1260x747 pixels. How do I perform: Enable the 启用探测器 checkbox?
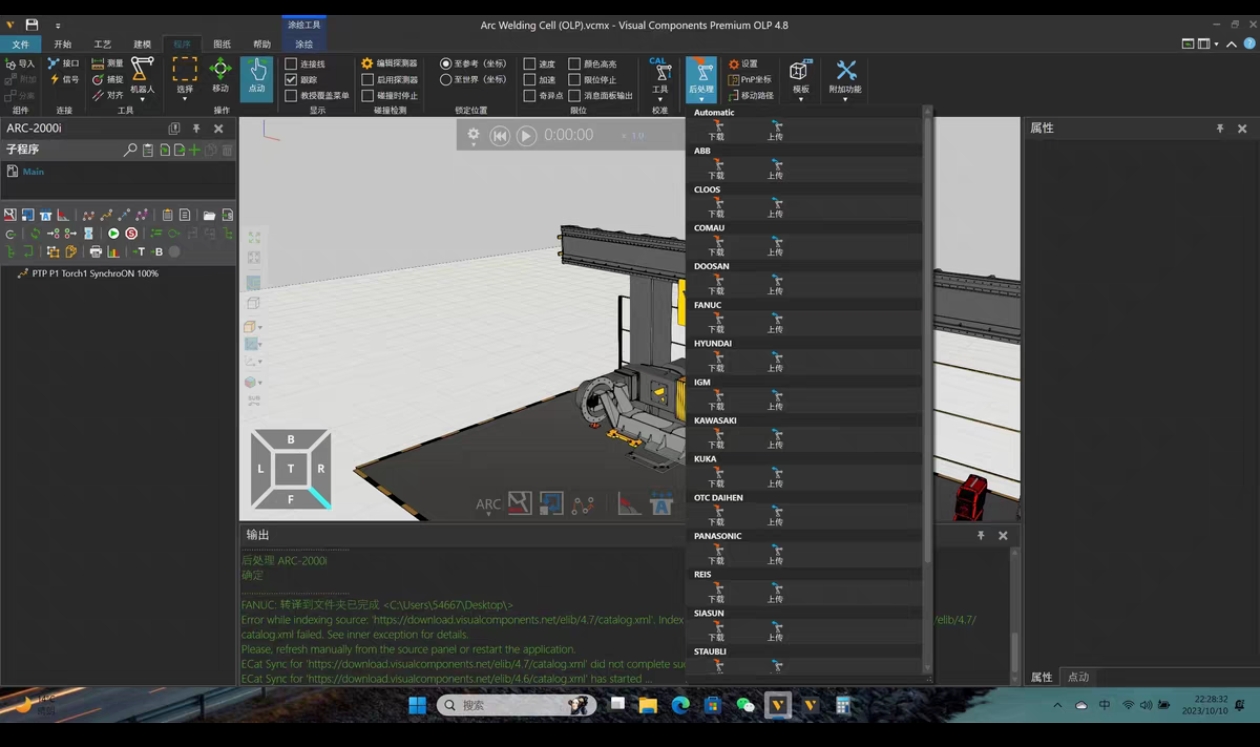[x=367, y=80]
